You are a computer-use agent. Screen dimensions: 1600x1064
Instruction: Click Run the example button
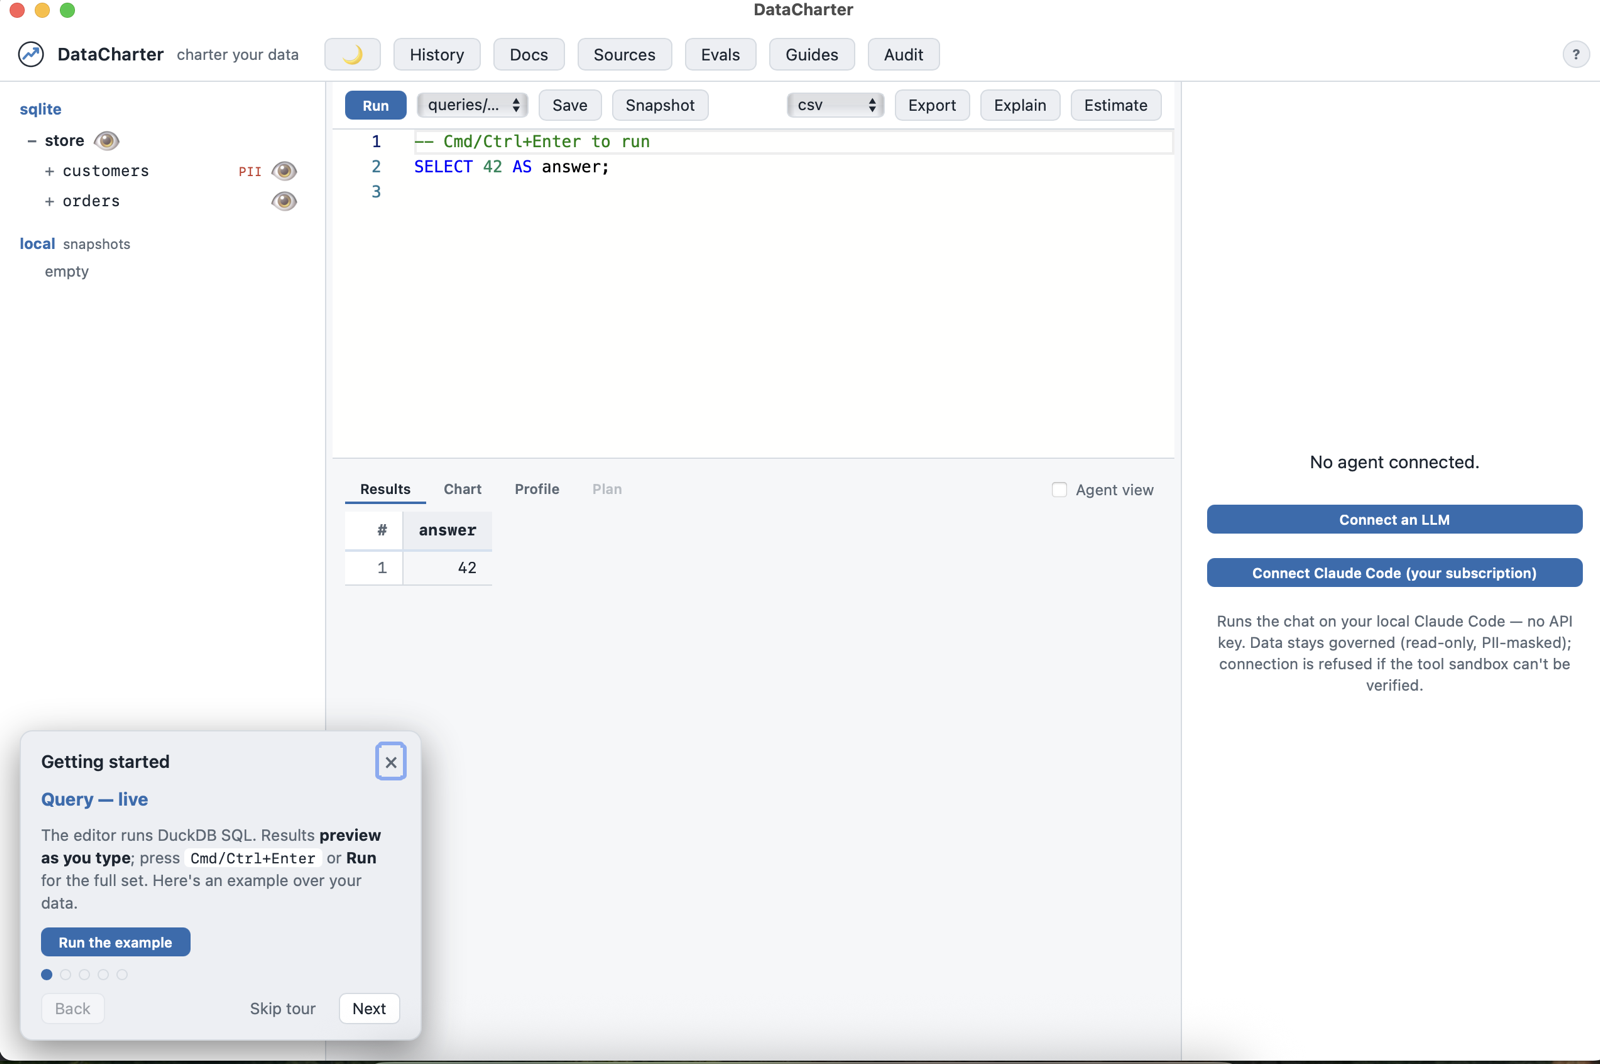pyautogui.click(x=115, y=942)
